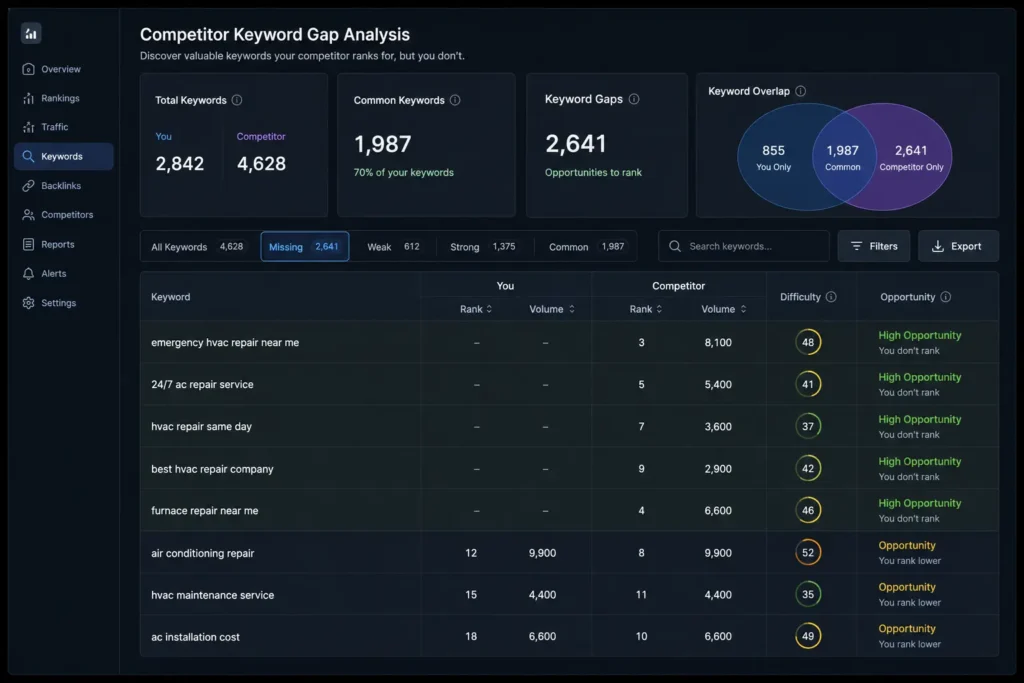Select keyword best hvac repair company
The width and height of the screenshot is (1024, 683).
coord(212,469)
